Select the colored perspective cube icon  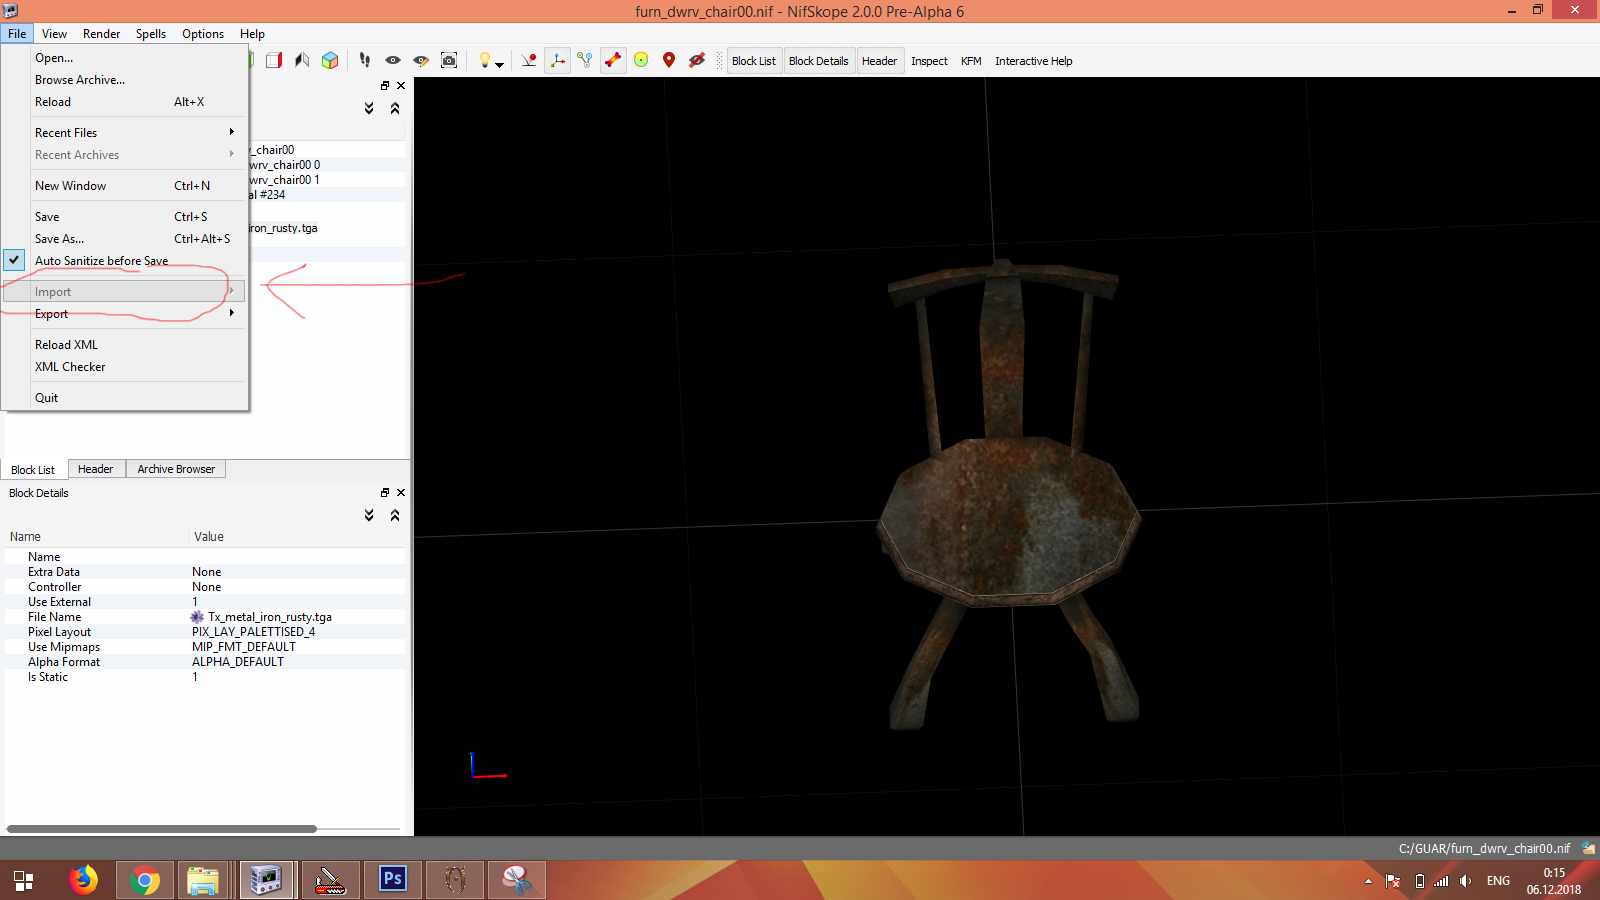330,61
